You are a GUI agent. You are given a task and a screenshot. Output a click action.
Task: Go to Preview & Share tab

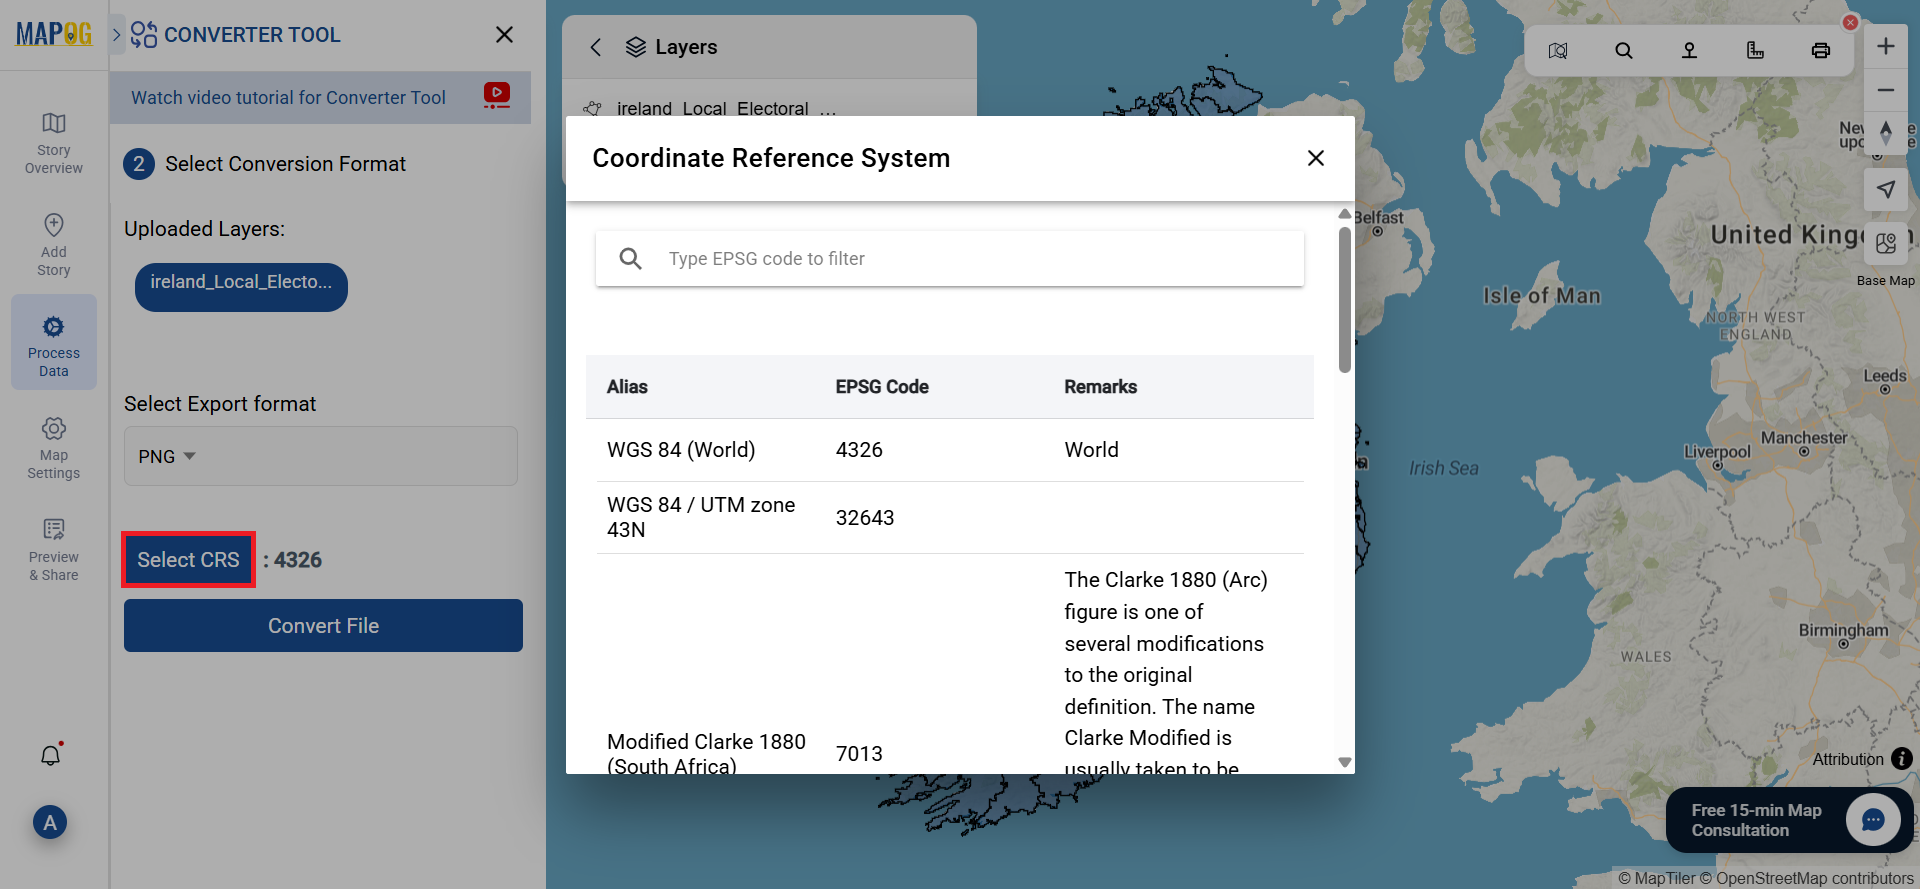(54, 549)
